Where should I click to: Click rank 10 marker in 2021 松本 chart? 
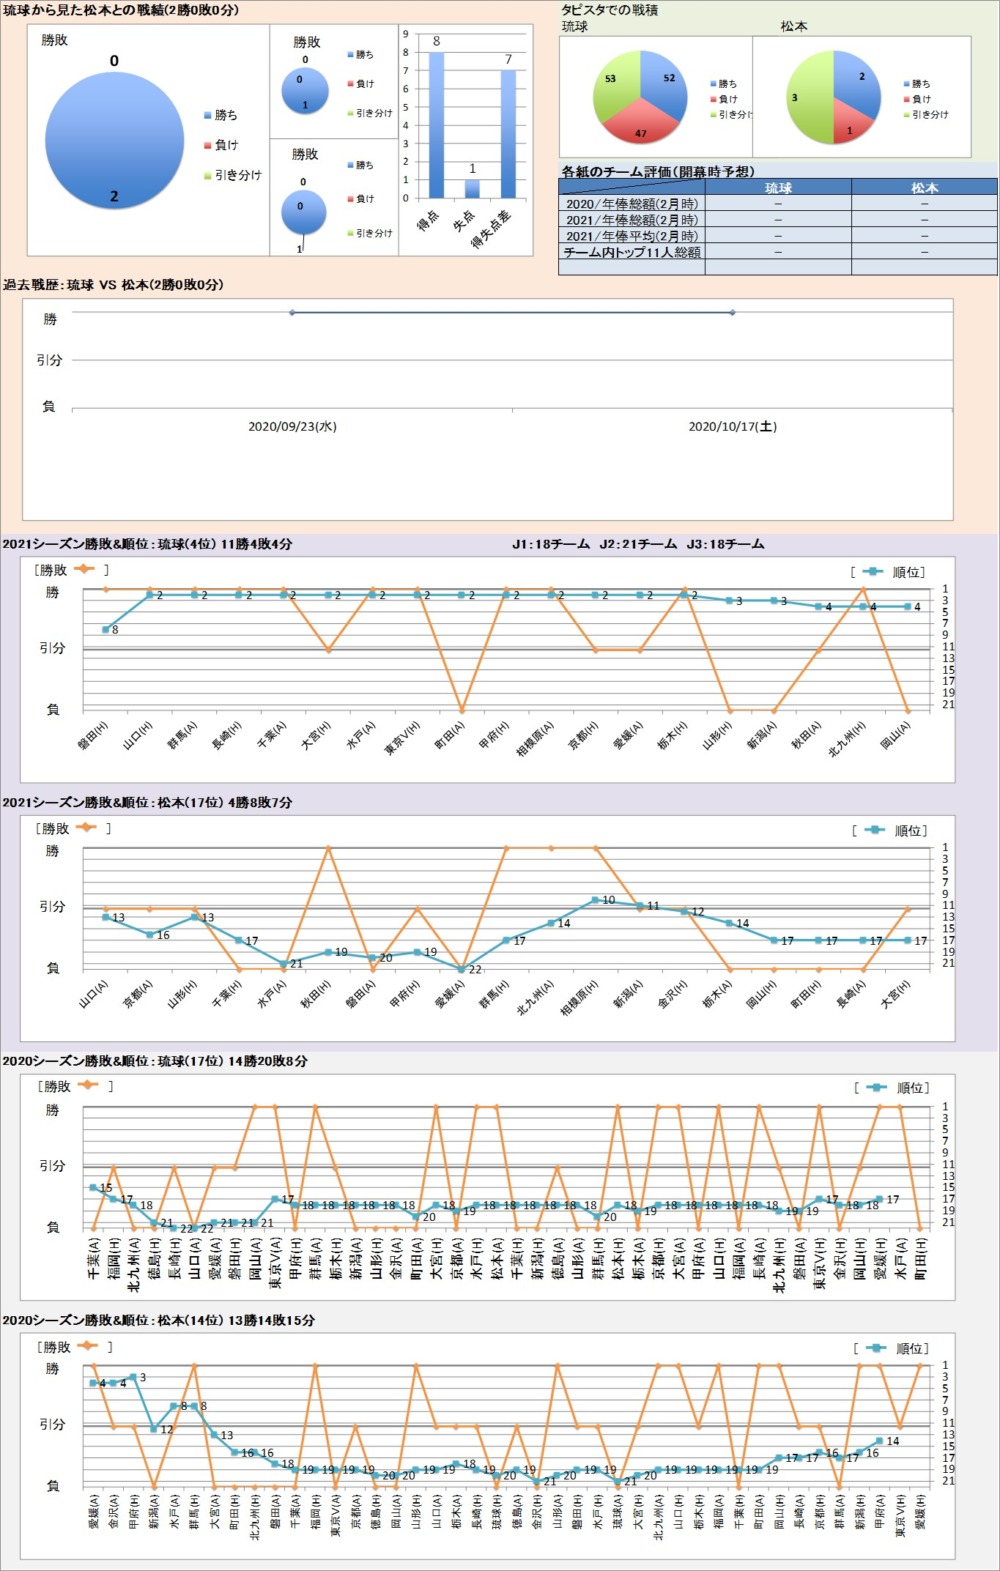tap(595, 900)
